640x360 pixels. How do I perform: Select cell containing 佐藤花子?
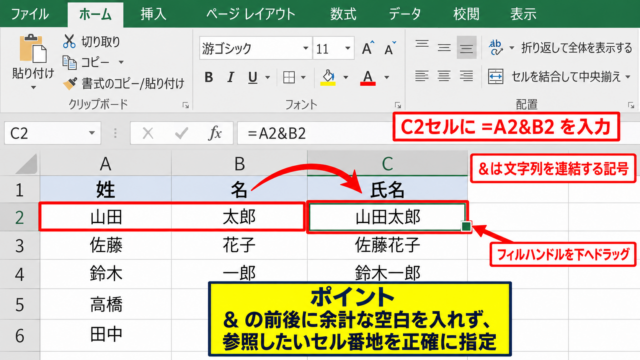(x=387, y=246)
